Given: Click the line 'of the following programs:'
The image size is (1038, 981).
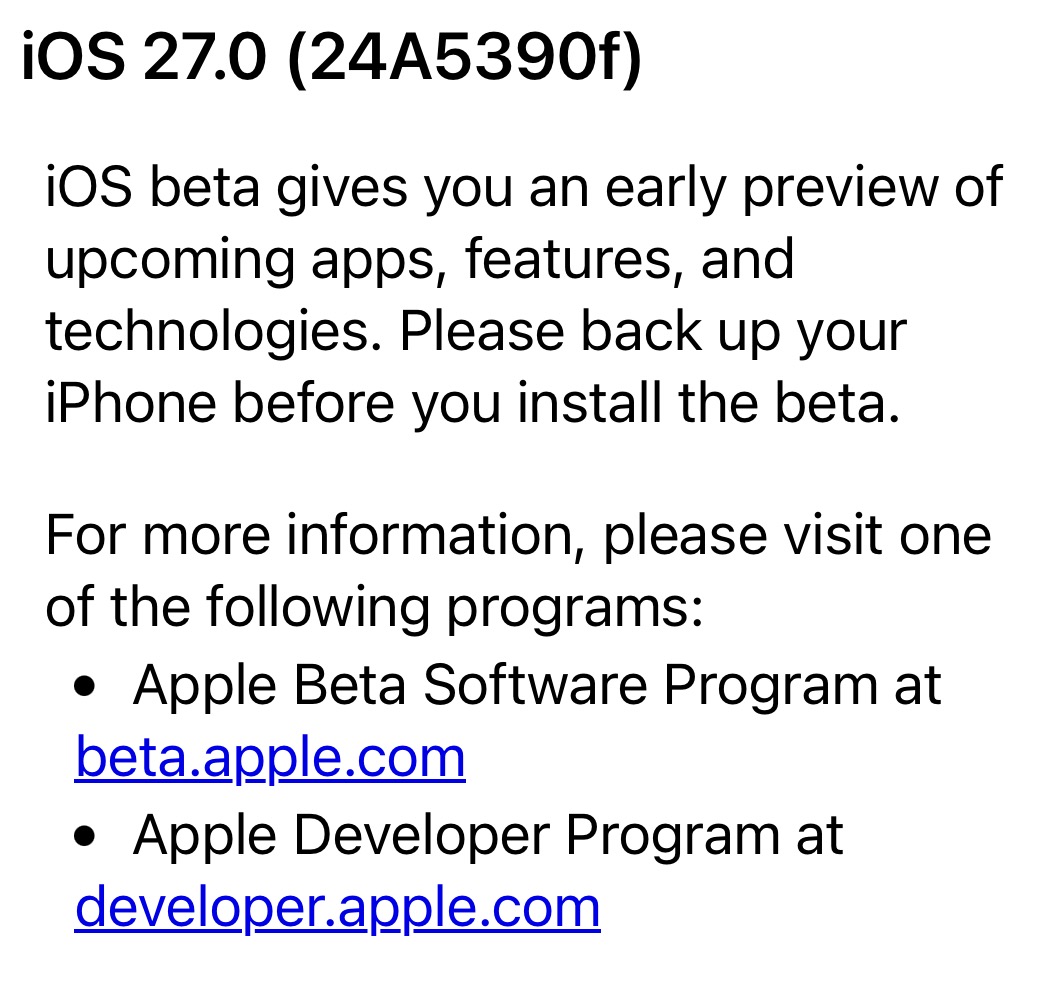Looking at the screenshot, I should point(374,607).
